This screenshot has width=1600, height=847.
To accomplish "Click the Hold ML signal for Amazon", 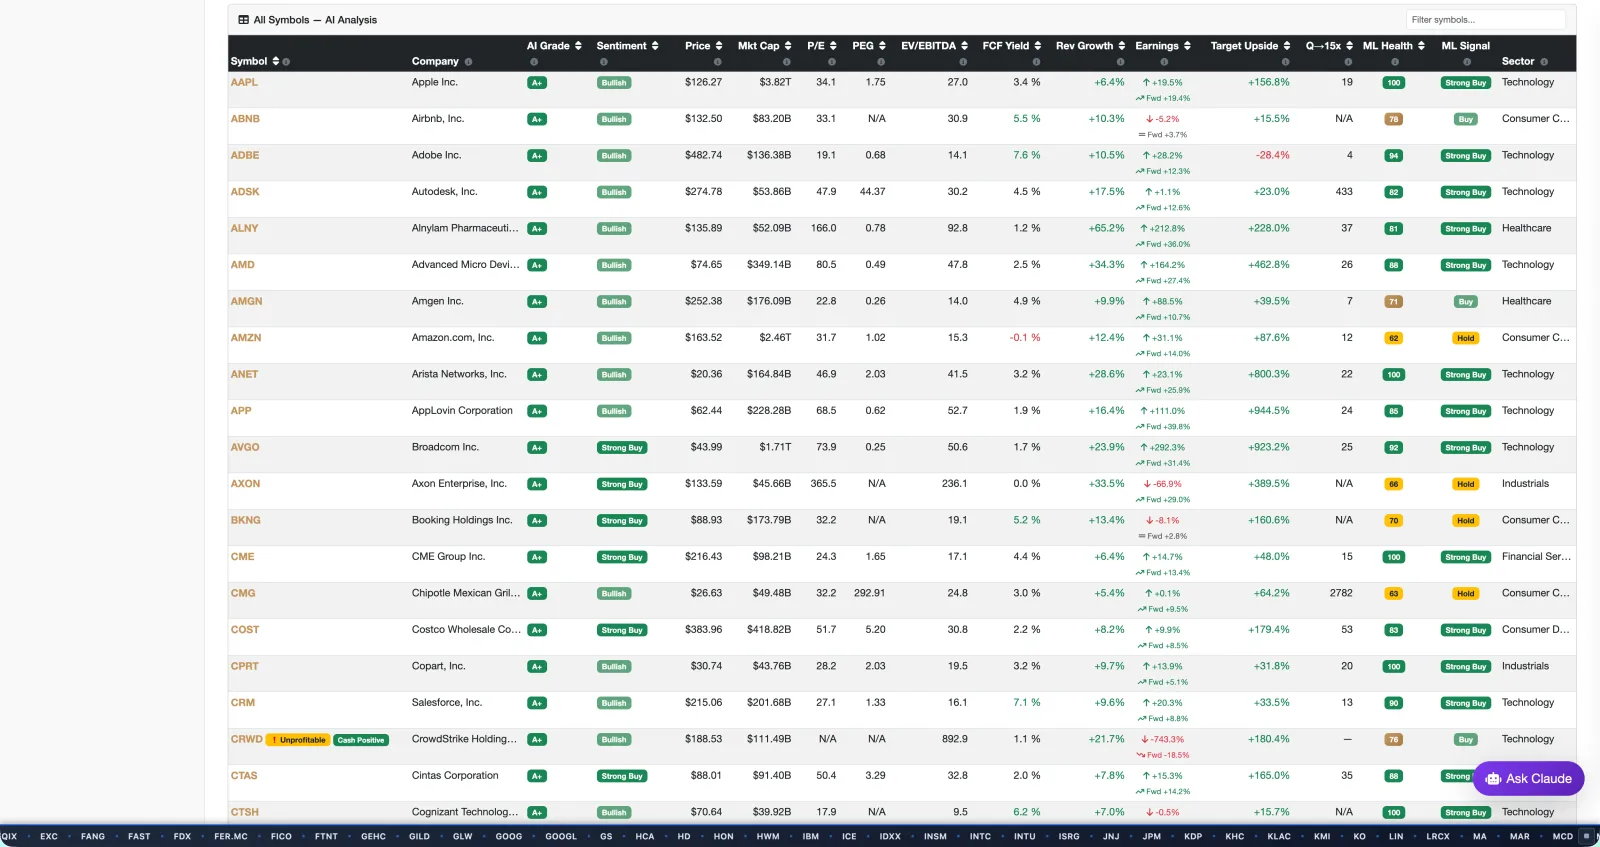I will point(1466,338).
